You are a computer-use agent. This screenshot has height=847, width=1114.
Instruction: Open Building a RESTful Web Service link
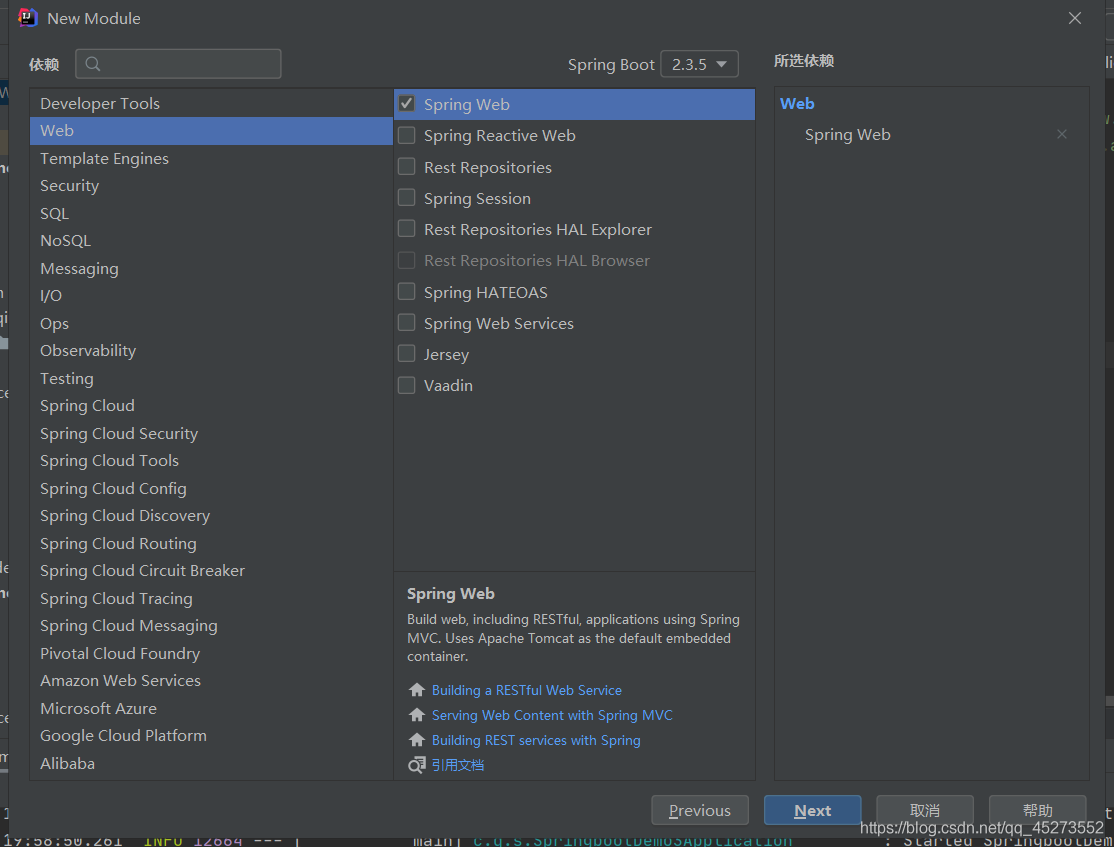[526, 690]
